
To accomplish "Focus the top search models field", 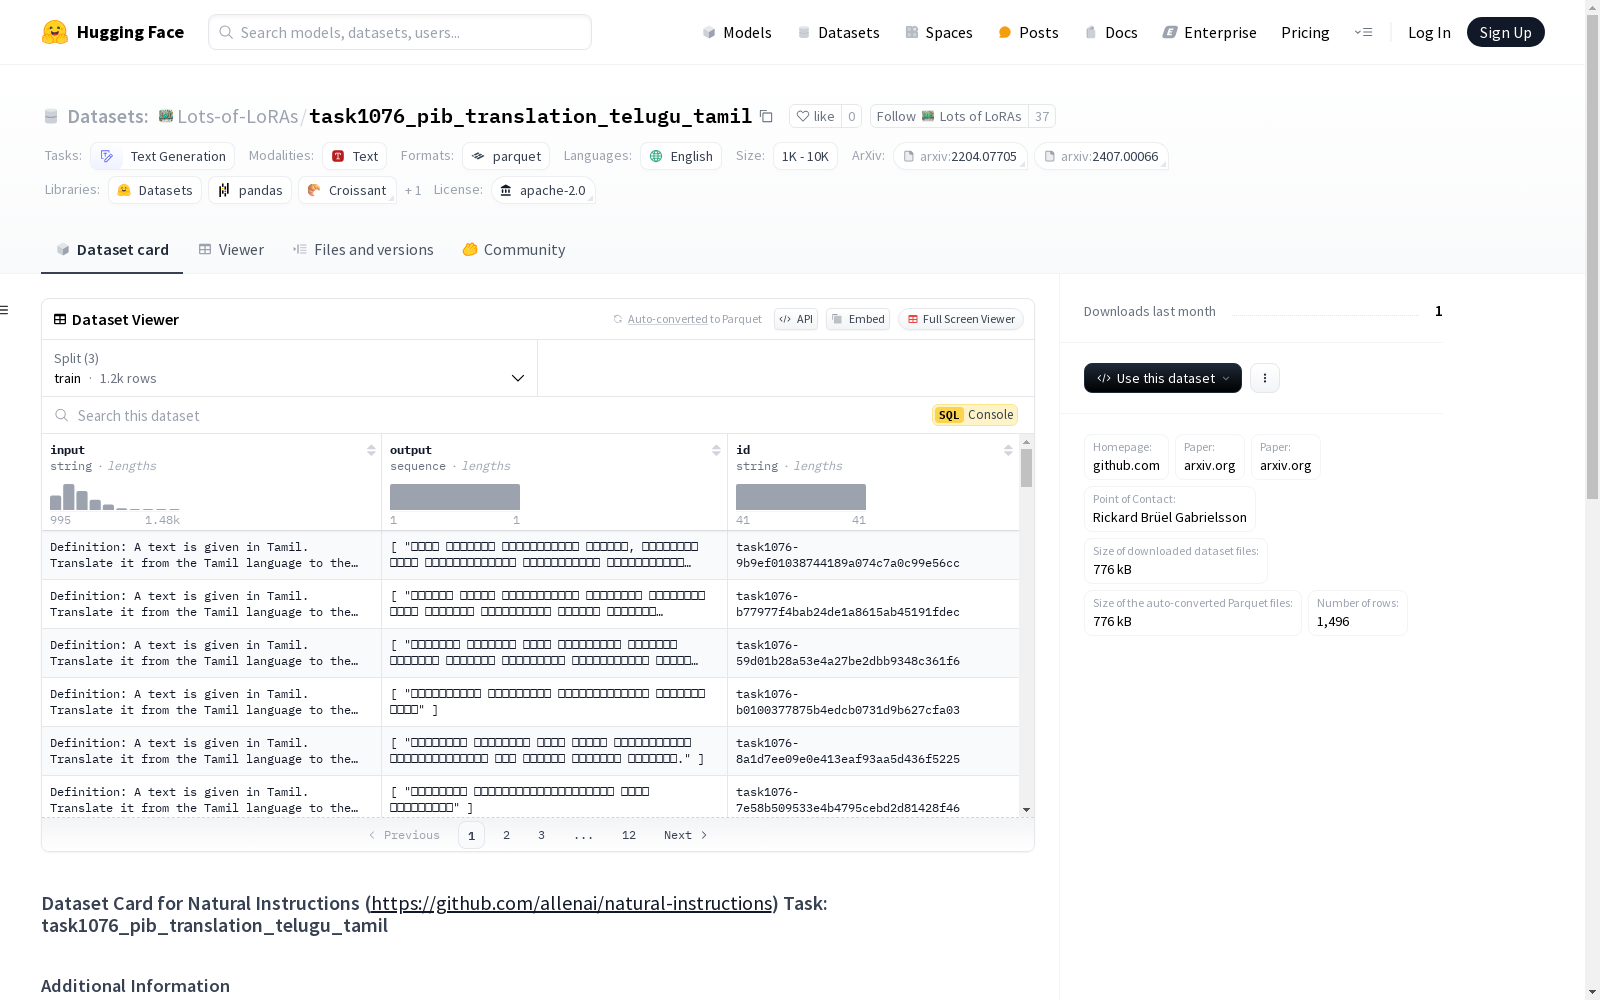I will [400, 32].
